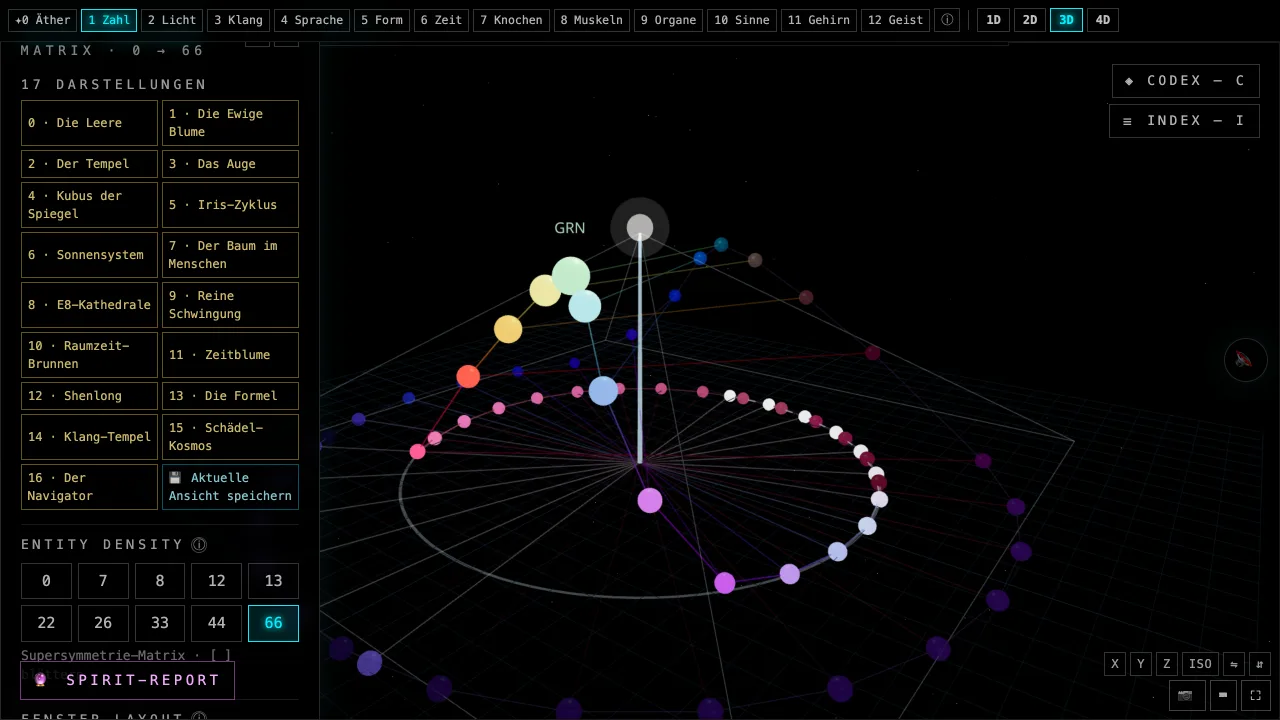Snap view to ISO perspective
Screen dimensions: 1280x720
[x=1200, y=664]
